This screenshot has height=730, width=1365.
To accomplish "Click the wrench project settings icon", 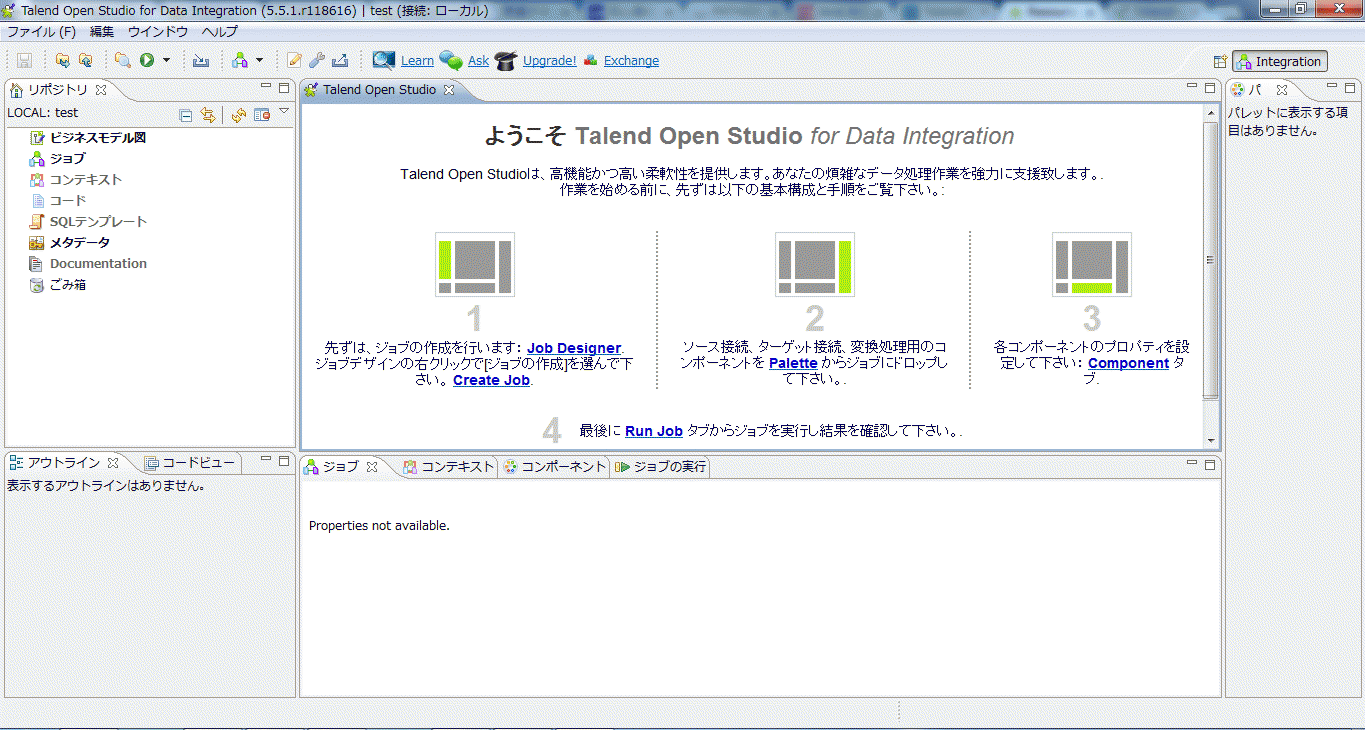I will [316, 61].
